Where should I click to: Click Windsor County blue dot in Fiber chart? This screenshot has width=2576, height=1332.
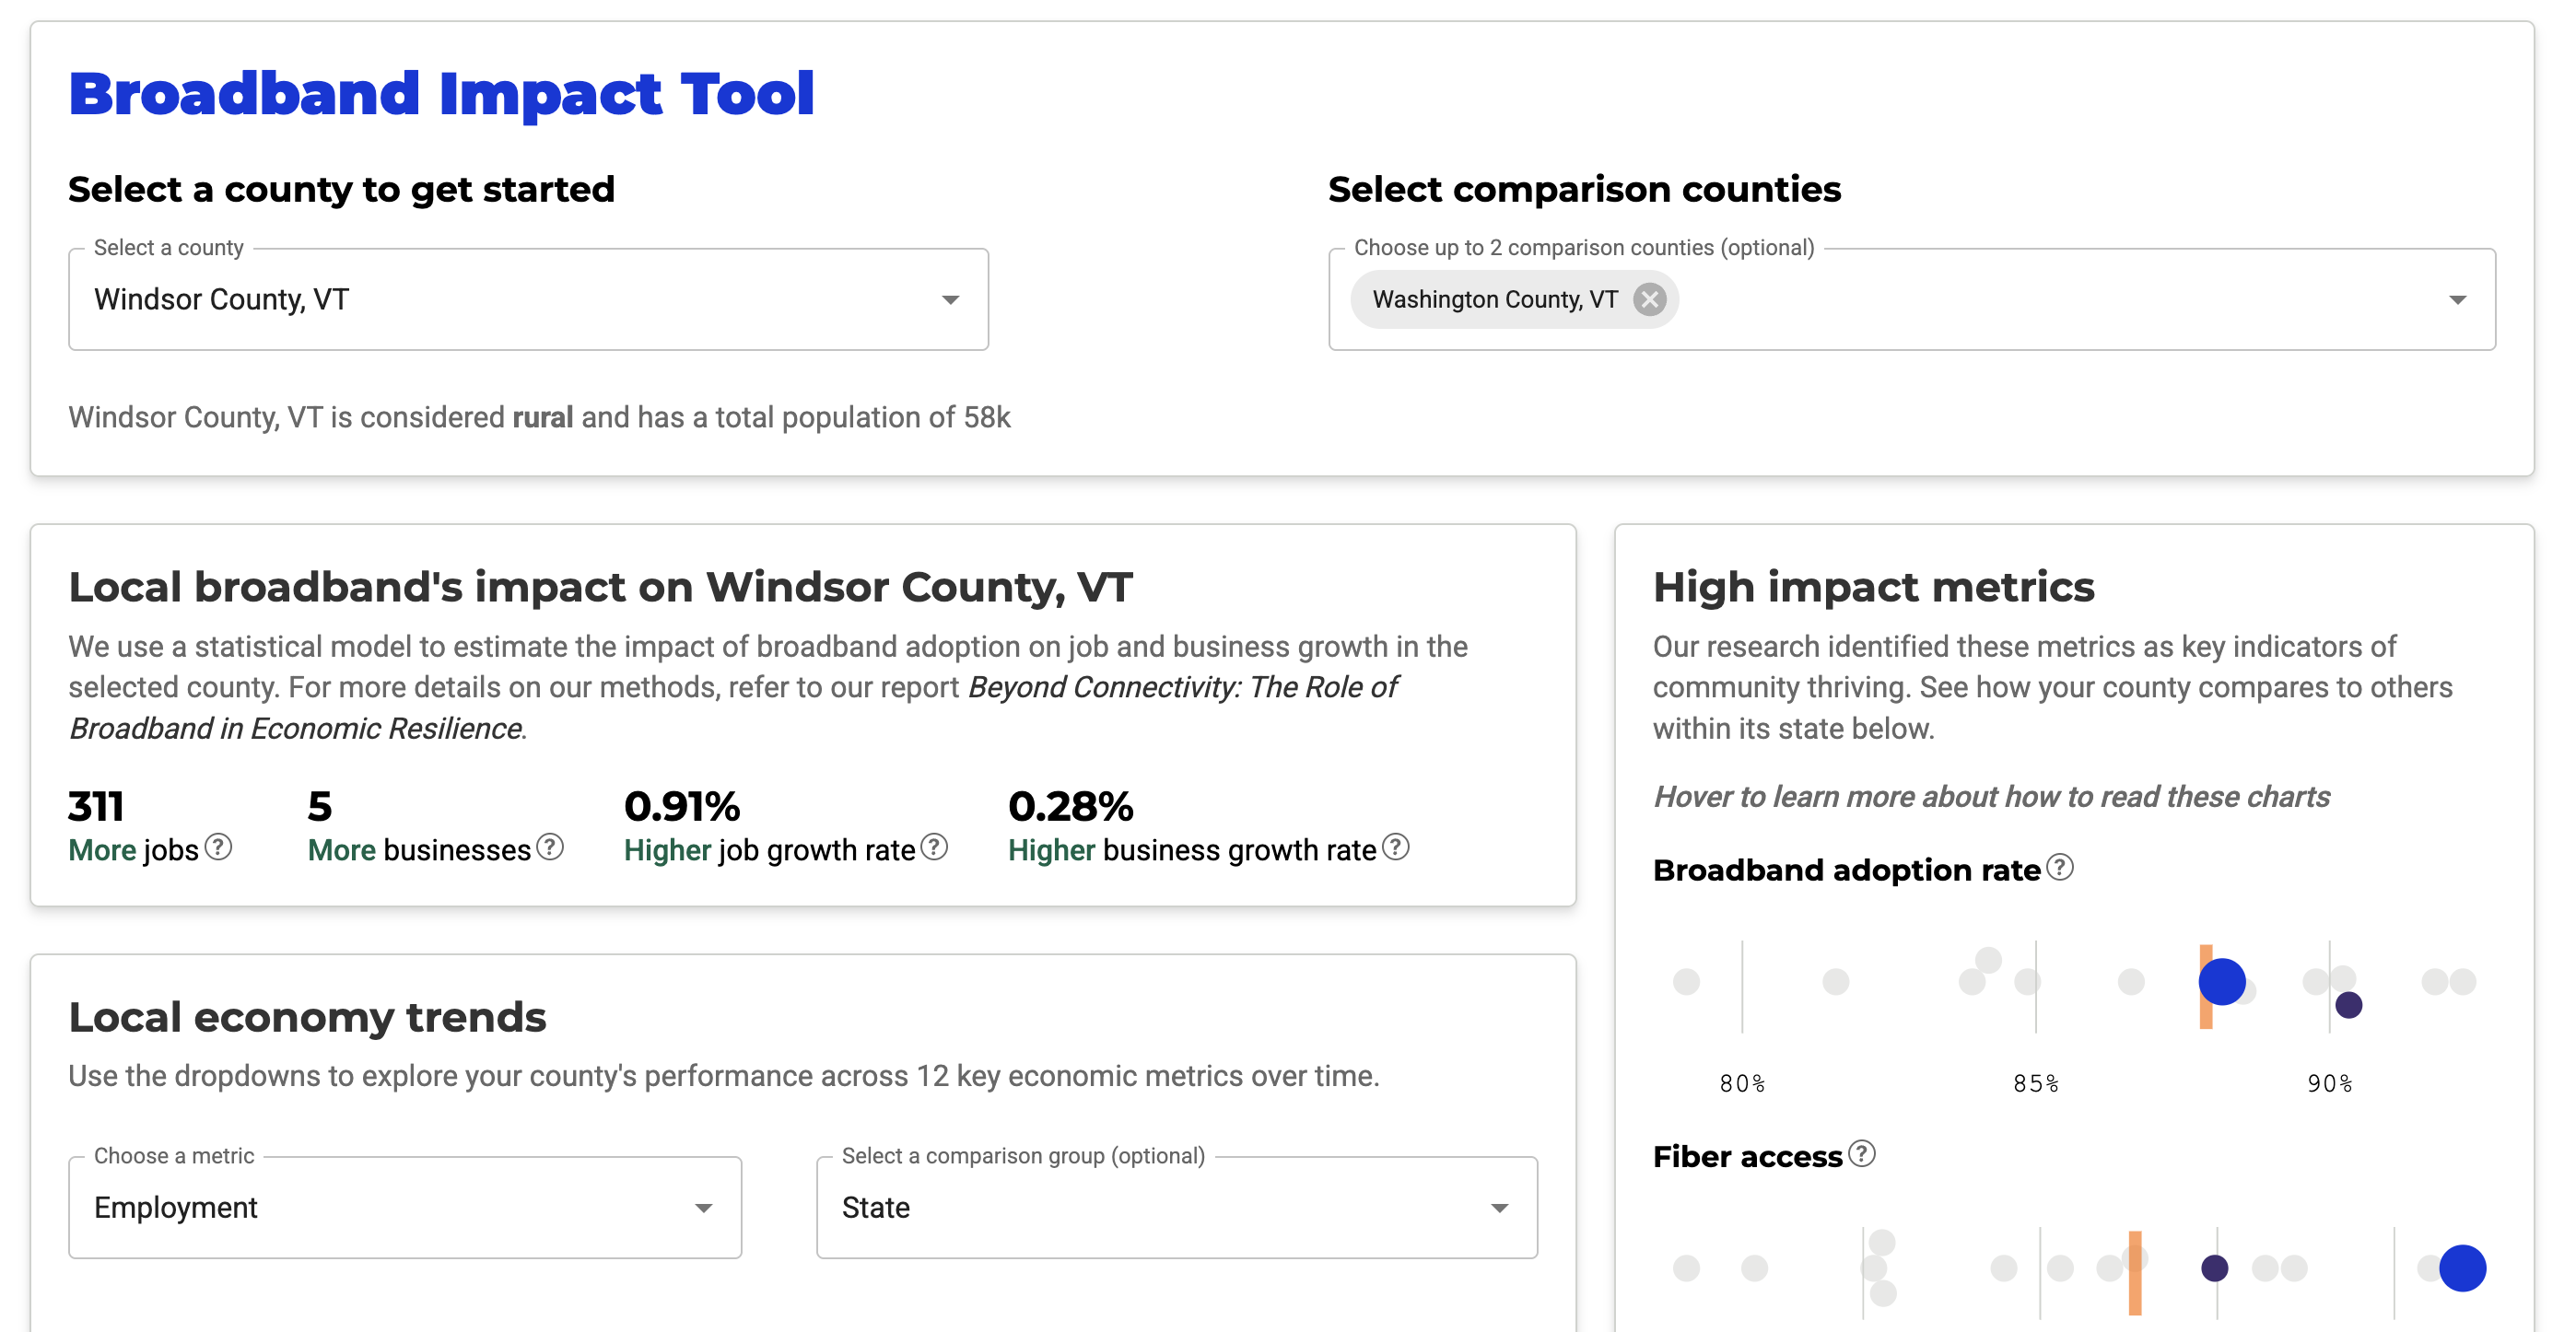[2462, 1268]
